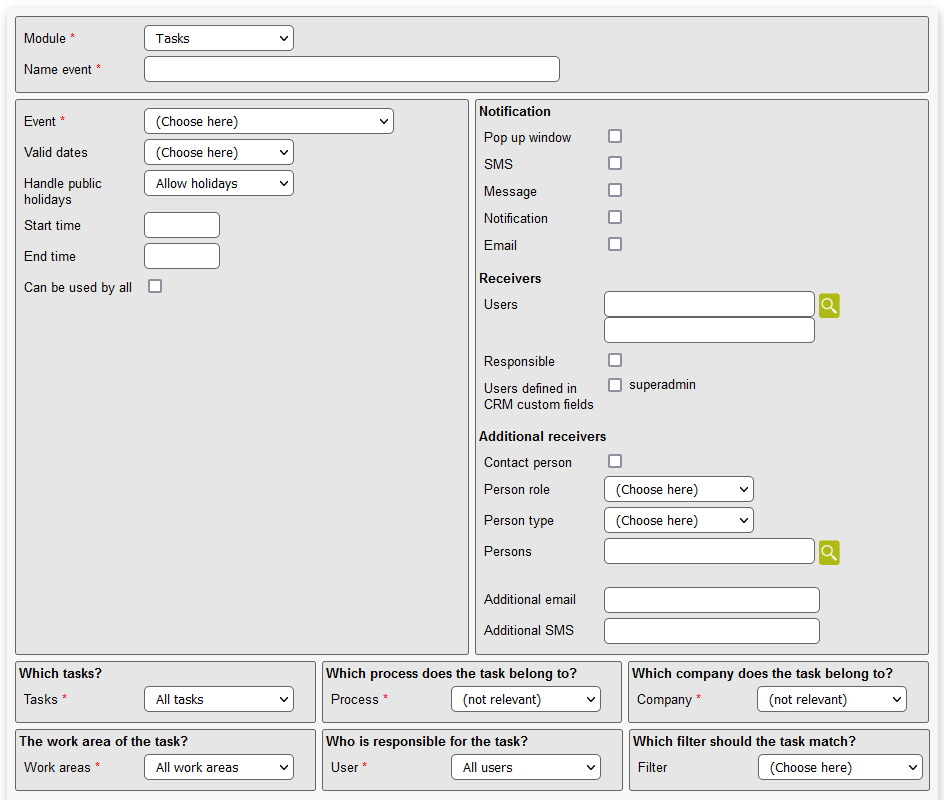Image resolution: width=944 pixels, height=800 pixels.
Task: Toggle the Responsible receiver checkbox
Action: point(615,360)
